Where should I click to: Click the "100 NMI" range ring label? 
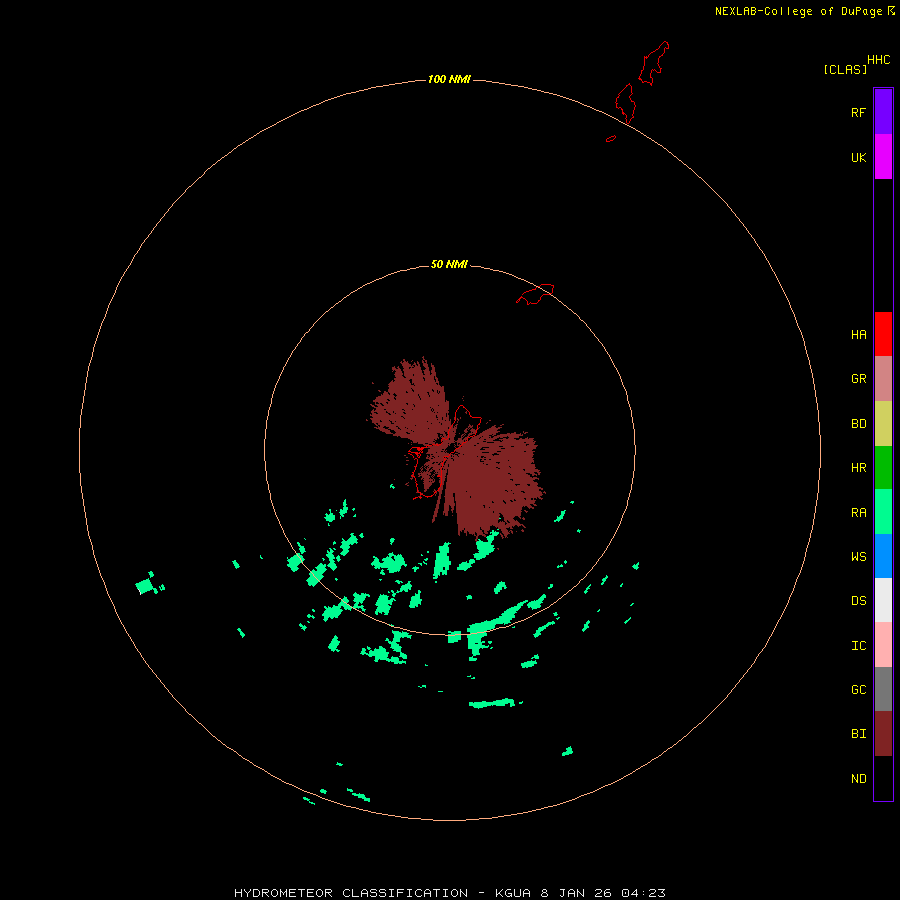[449, 79]
